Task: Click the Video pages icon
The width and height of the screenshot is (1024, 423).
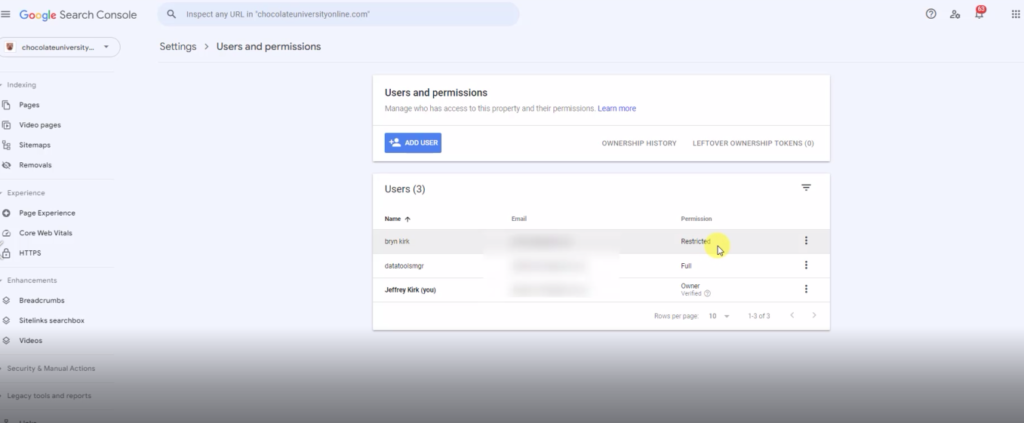Action: pos(7,125)
